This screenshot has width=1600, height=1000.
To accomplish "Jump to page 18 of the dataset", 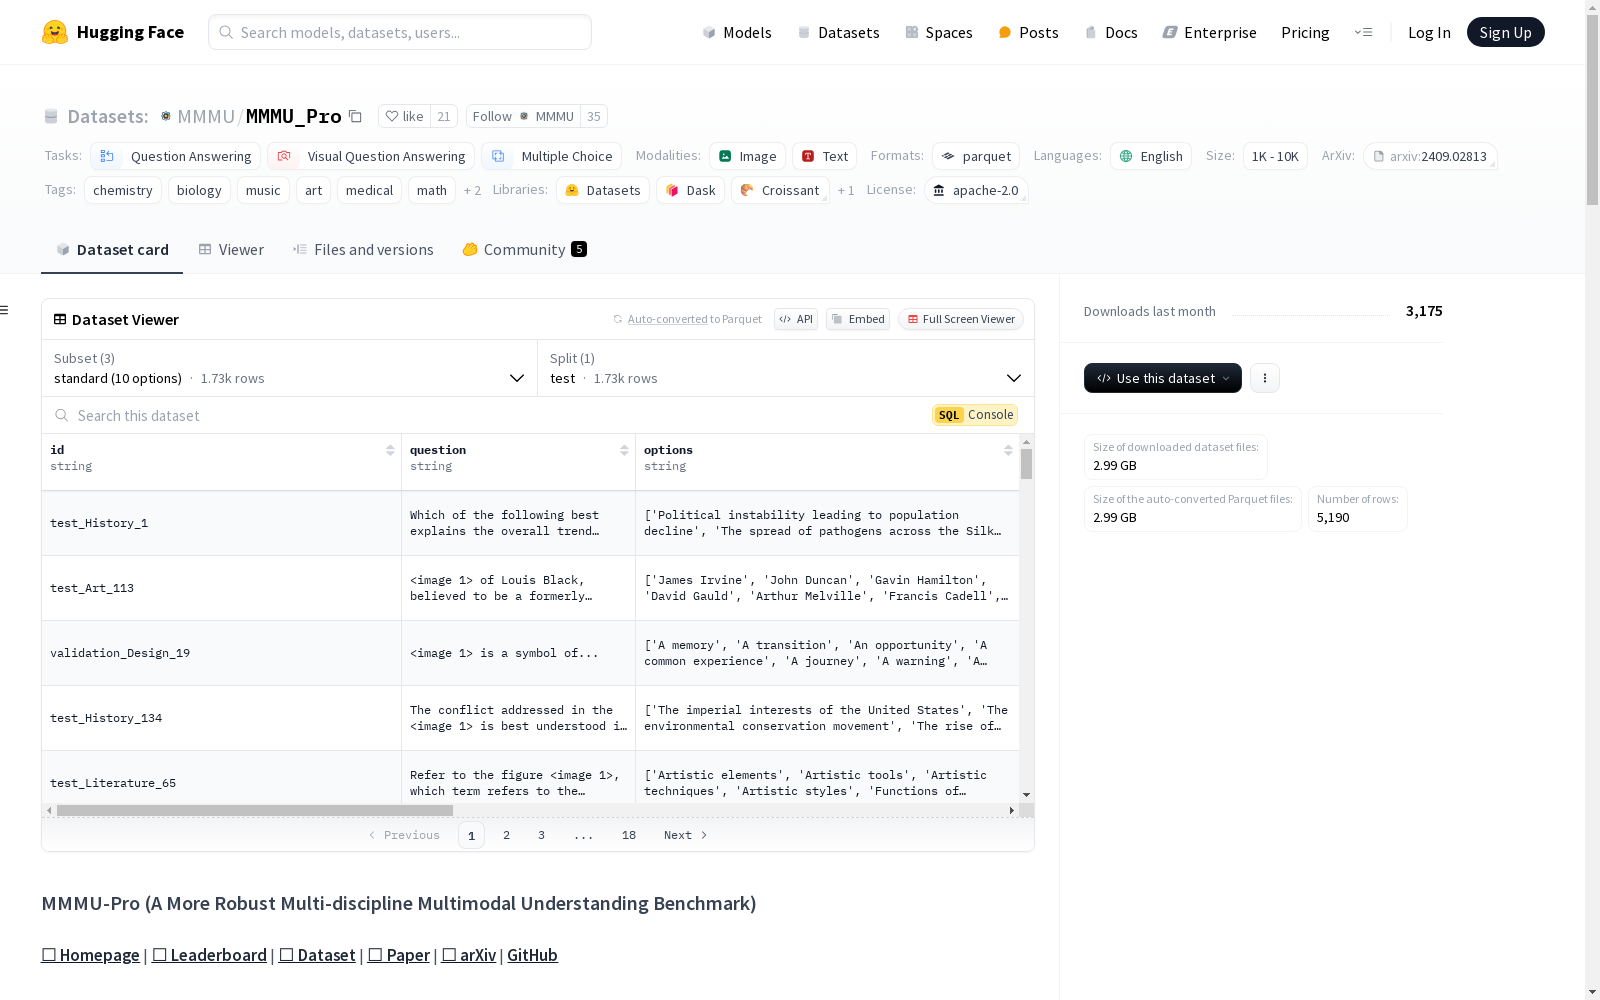I will tap(629, 835).
